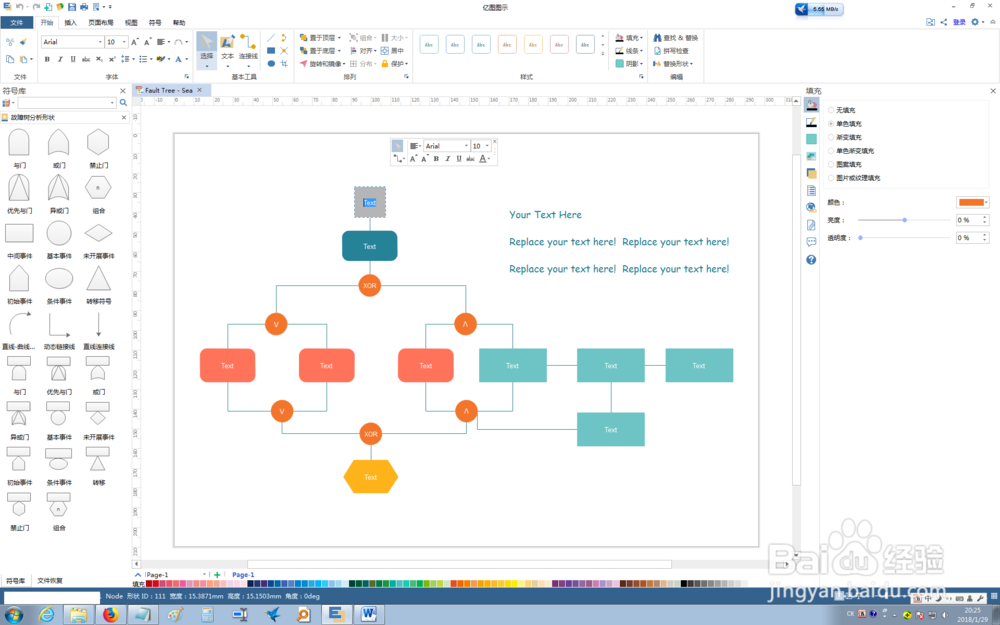1000x625 pixels.
Task: Click the teal Text box under selected shape
Action: [370, 246]
